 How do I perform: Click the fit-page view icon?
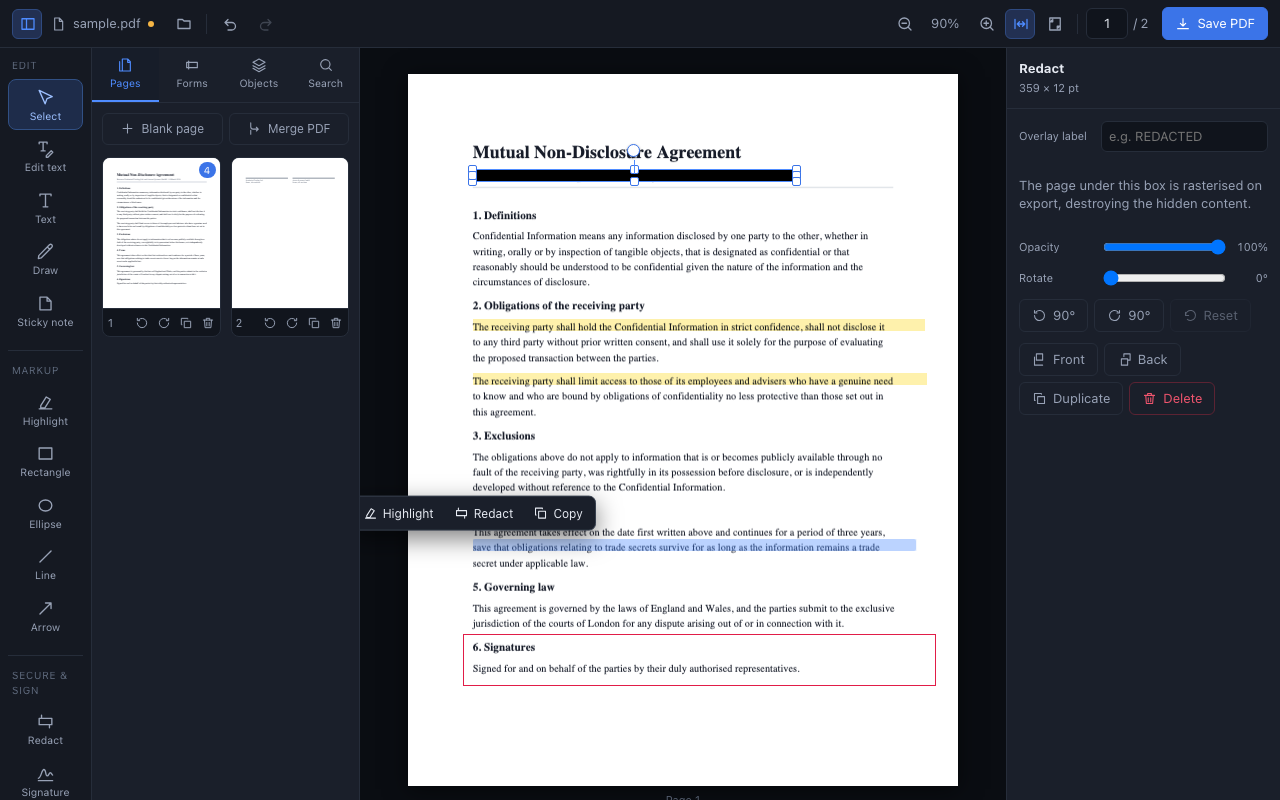1055,24
